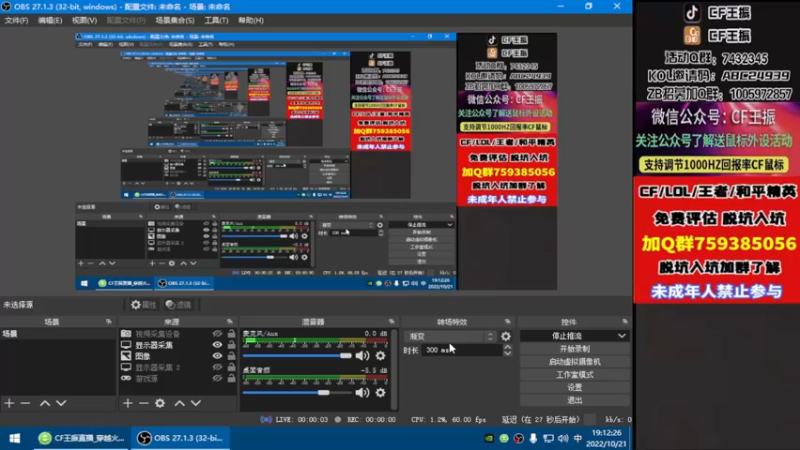Hide the 显示器采集 source via its eye icon
The image size is (800, 450).
point(217,345)
